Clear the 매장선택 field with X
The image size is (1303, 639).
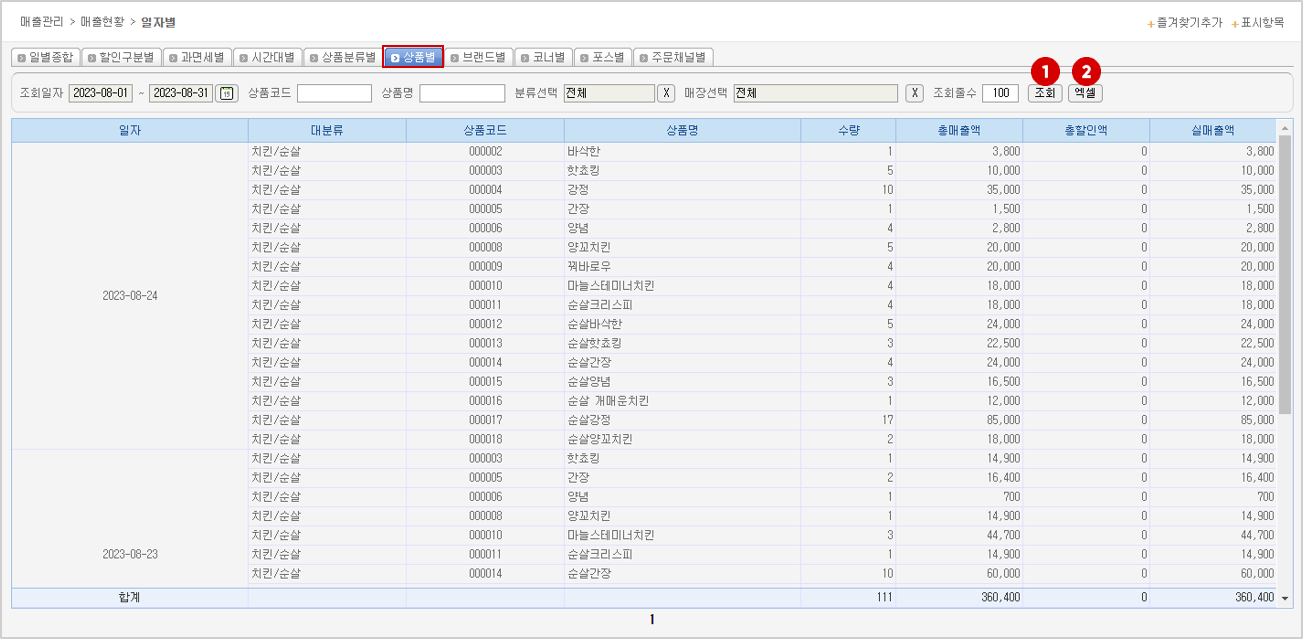click(x=914, y=93)
